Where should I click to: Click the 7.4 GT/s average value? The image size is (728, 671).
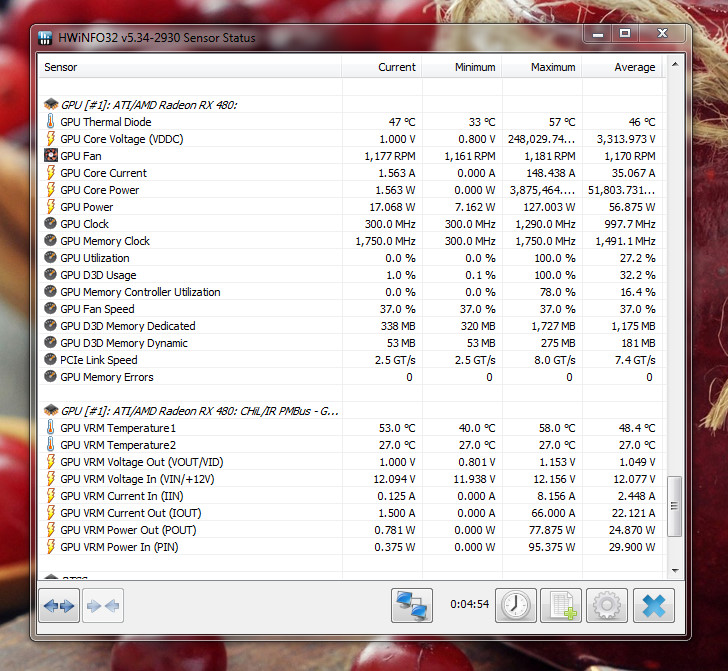click(x=635, y=360)
